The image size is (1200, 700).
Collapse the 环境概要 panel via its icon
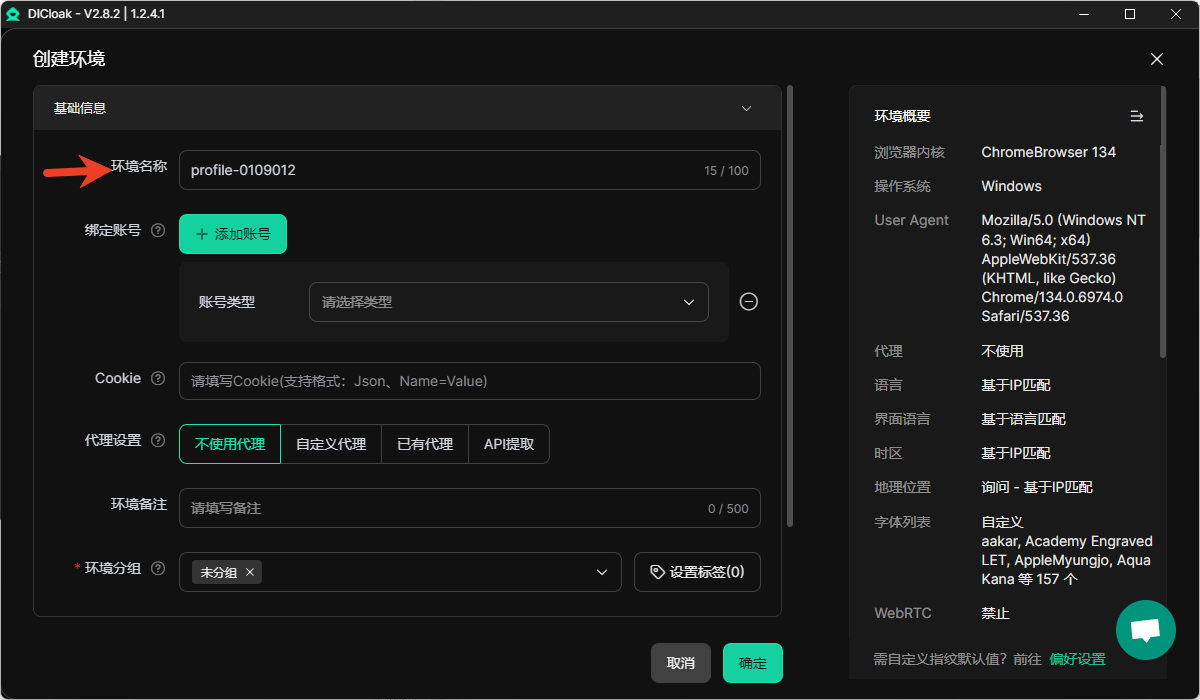point(1136,116)
